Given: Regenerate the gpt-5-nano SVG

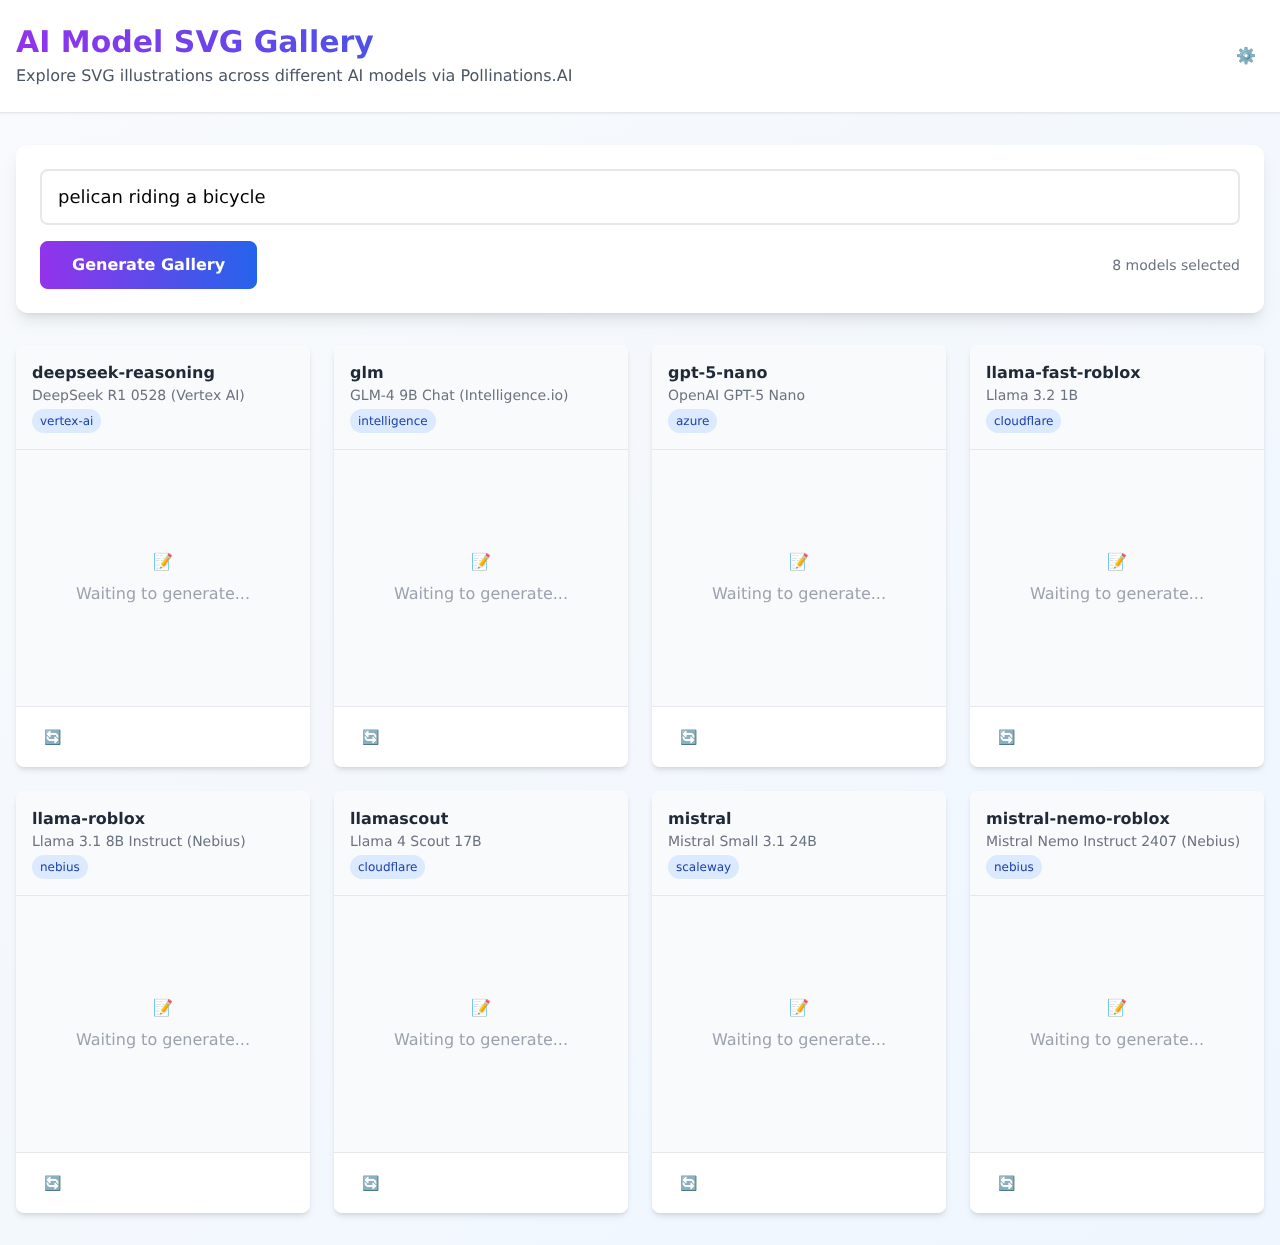Looking at the screenshot, I should [689, 737].
